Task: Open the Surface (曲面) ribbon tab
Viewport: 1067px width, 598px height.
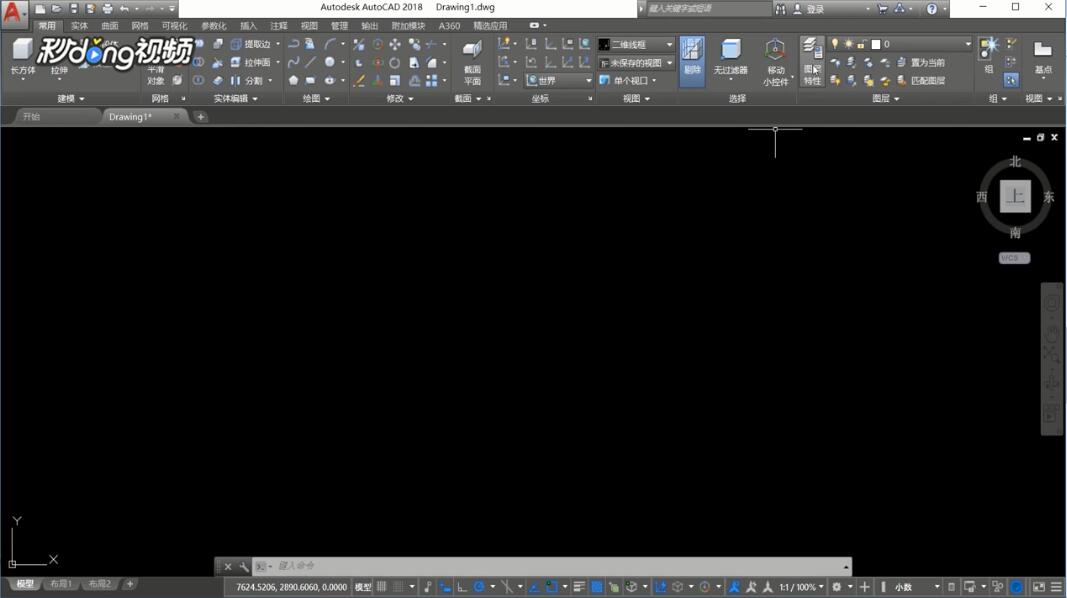Action: tap(110, 26)
